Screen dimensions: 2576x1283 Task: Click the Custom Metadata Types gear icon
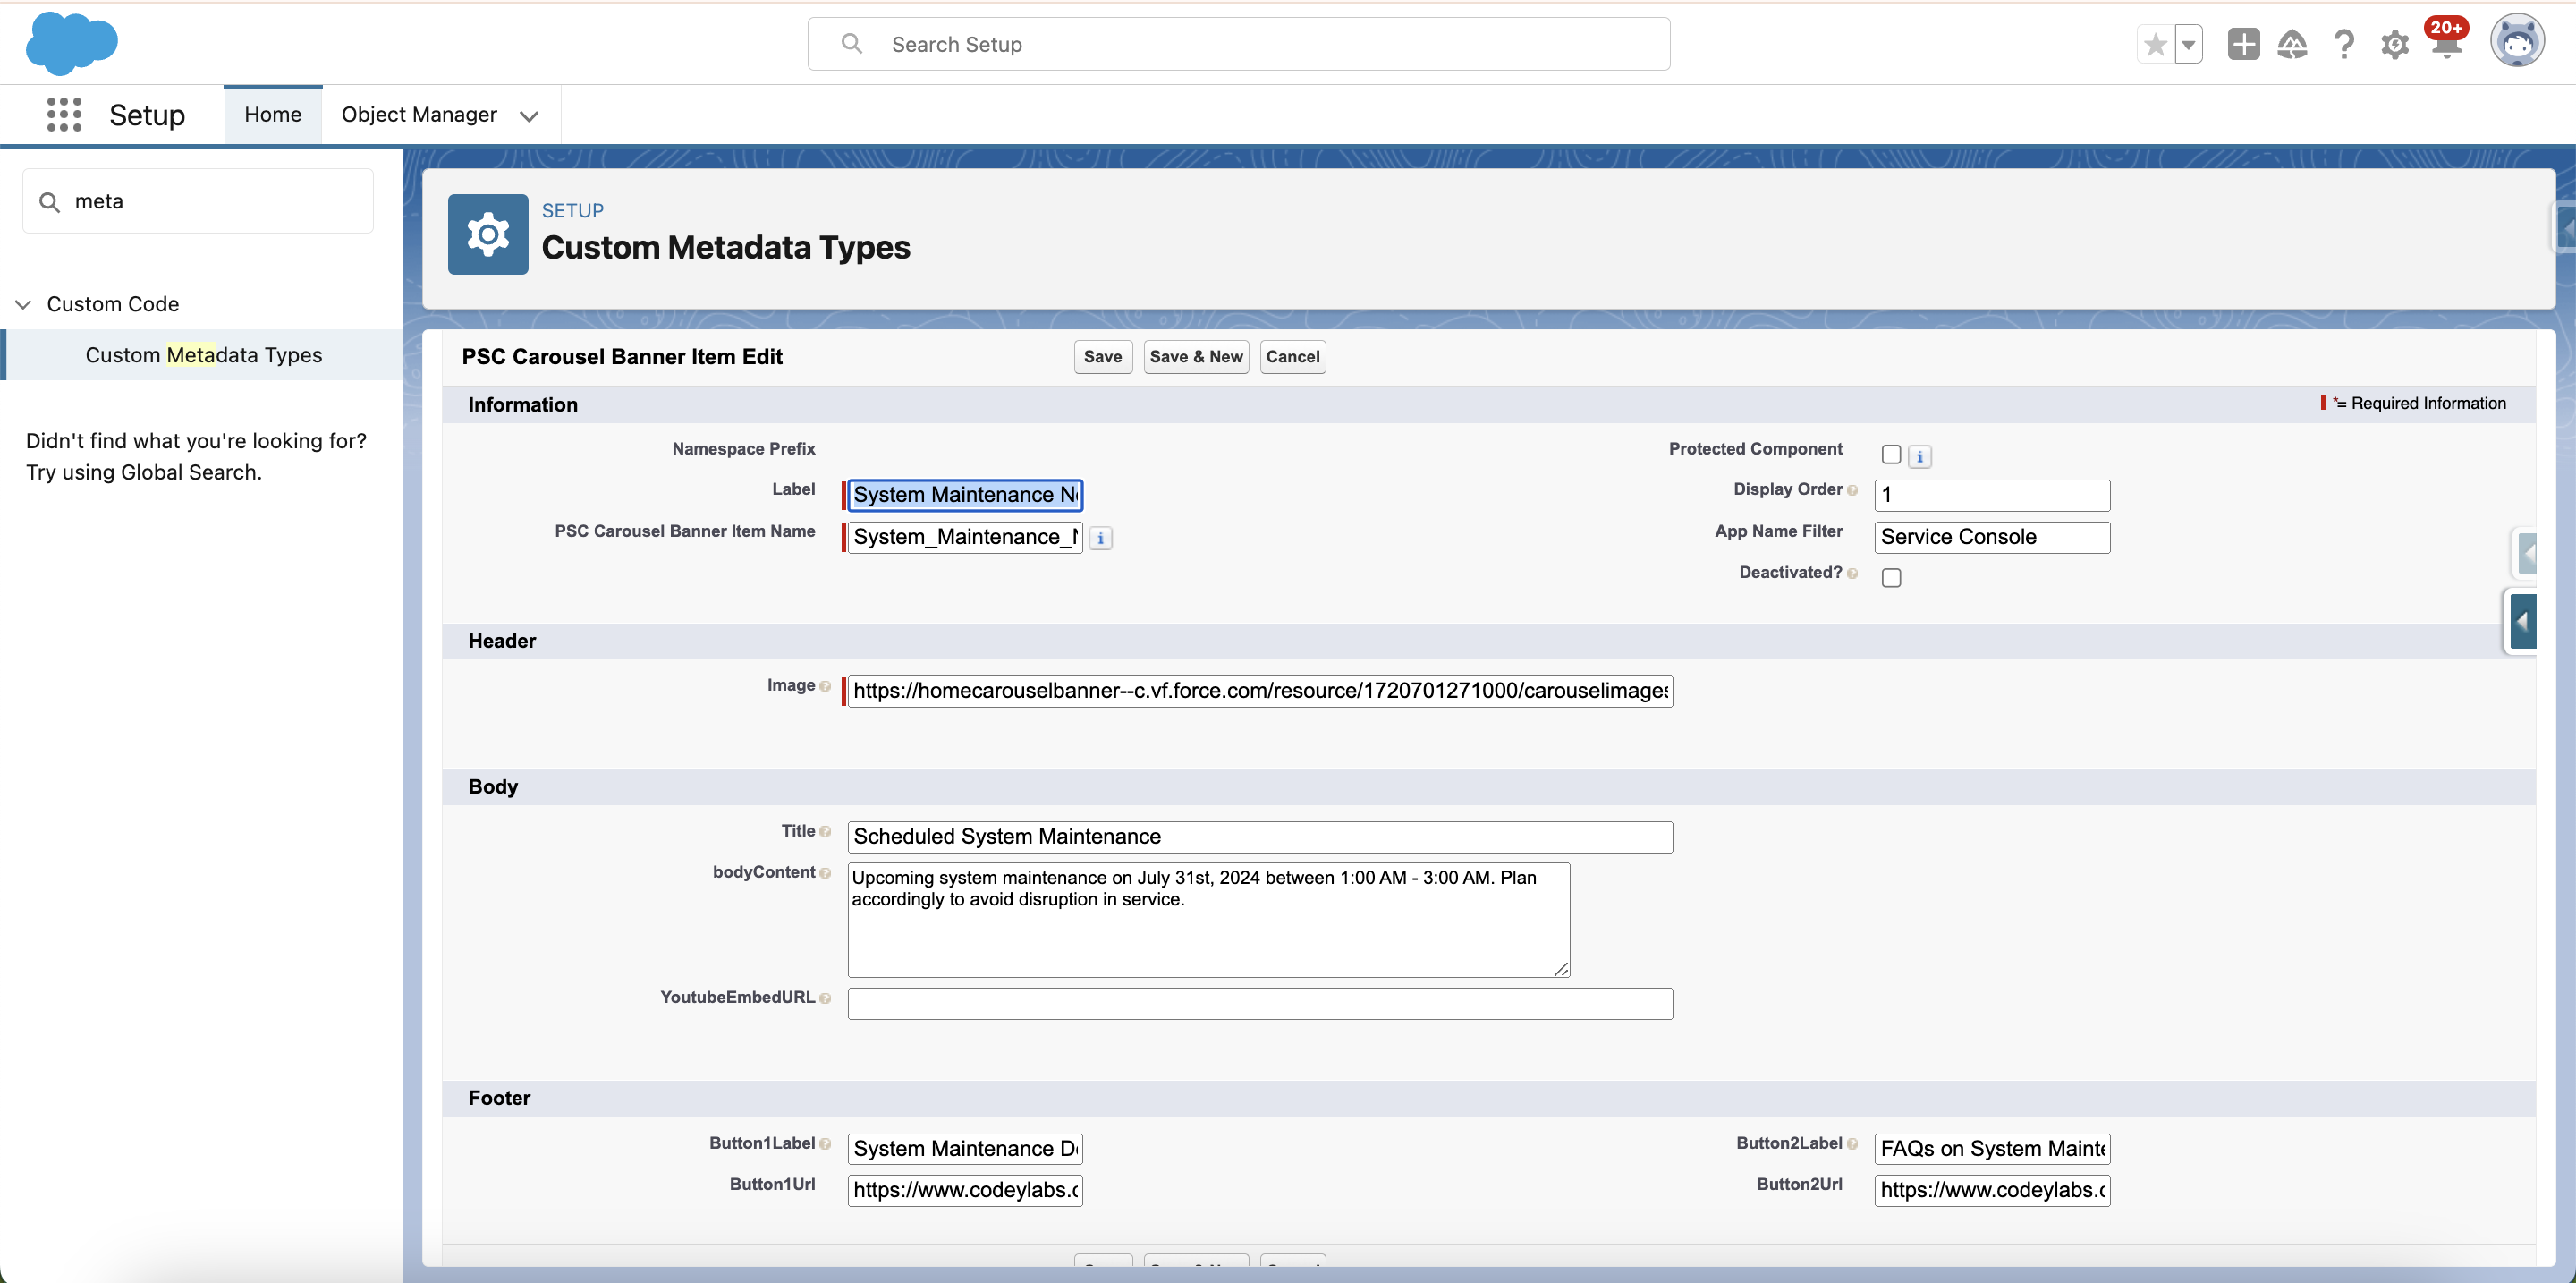click(x=487, y=234)
